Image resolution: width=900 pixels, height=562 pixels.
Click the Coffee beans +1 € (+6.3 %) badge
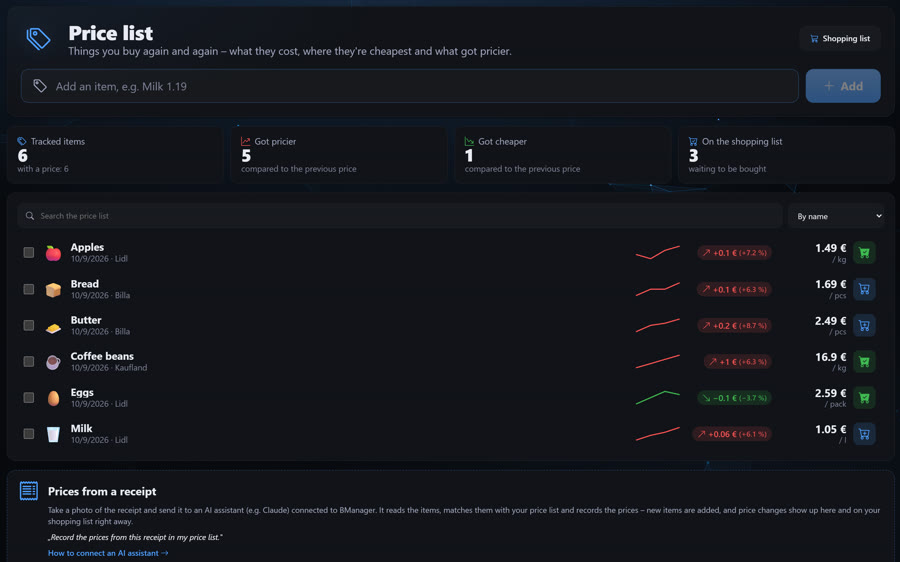tap(738, 362)
